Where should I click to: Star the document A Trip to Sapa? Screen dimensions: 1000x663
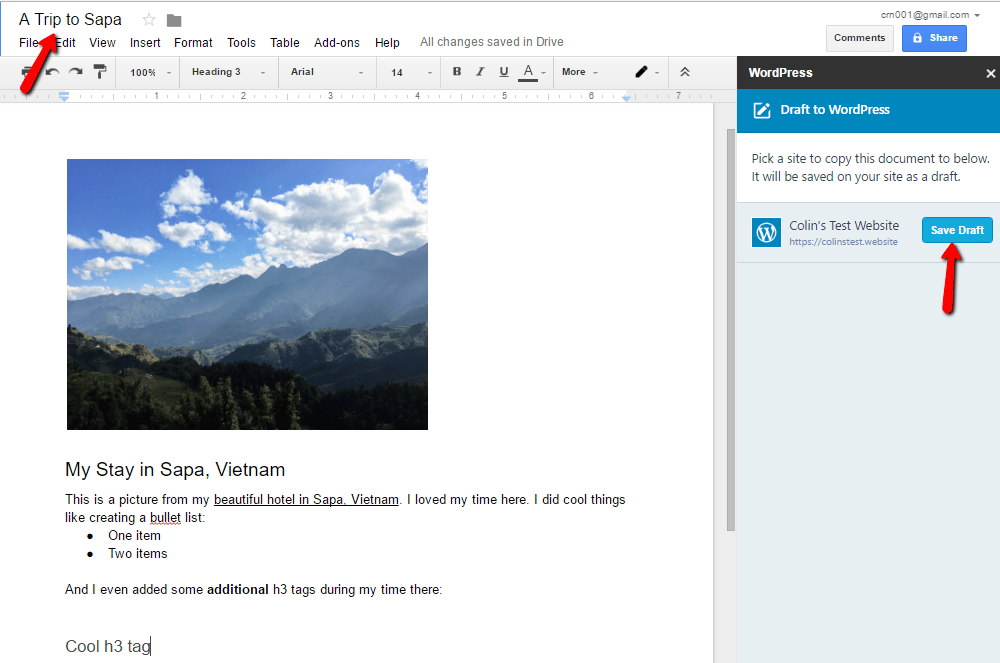149,20
